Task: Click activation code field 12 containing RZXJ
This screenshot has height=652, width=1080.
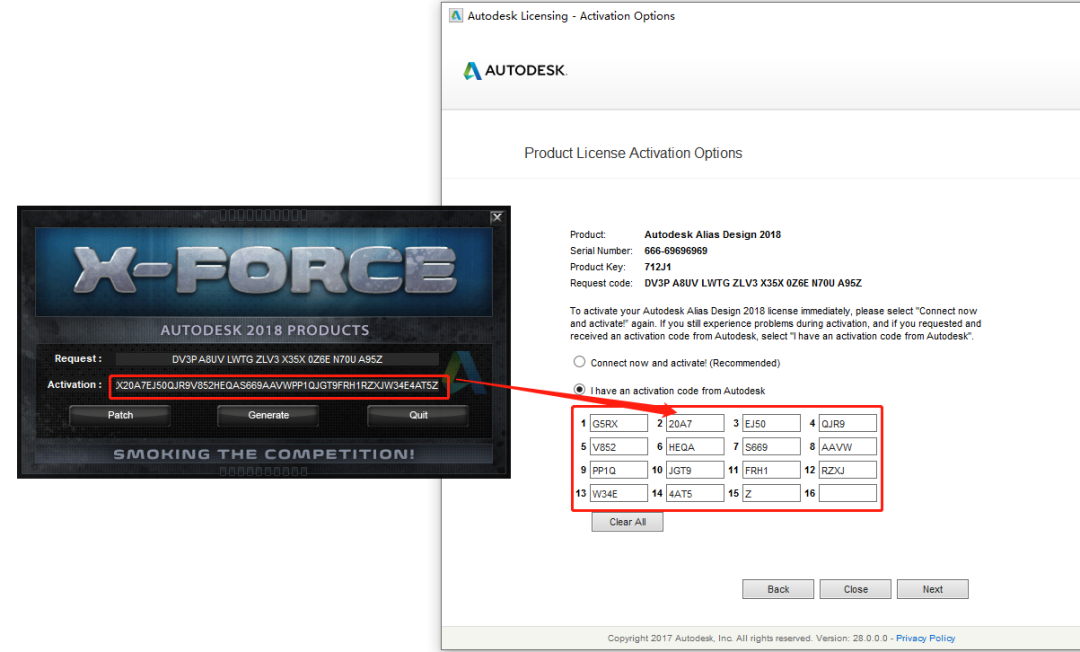Action: (x=847, y=470)
